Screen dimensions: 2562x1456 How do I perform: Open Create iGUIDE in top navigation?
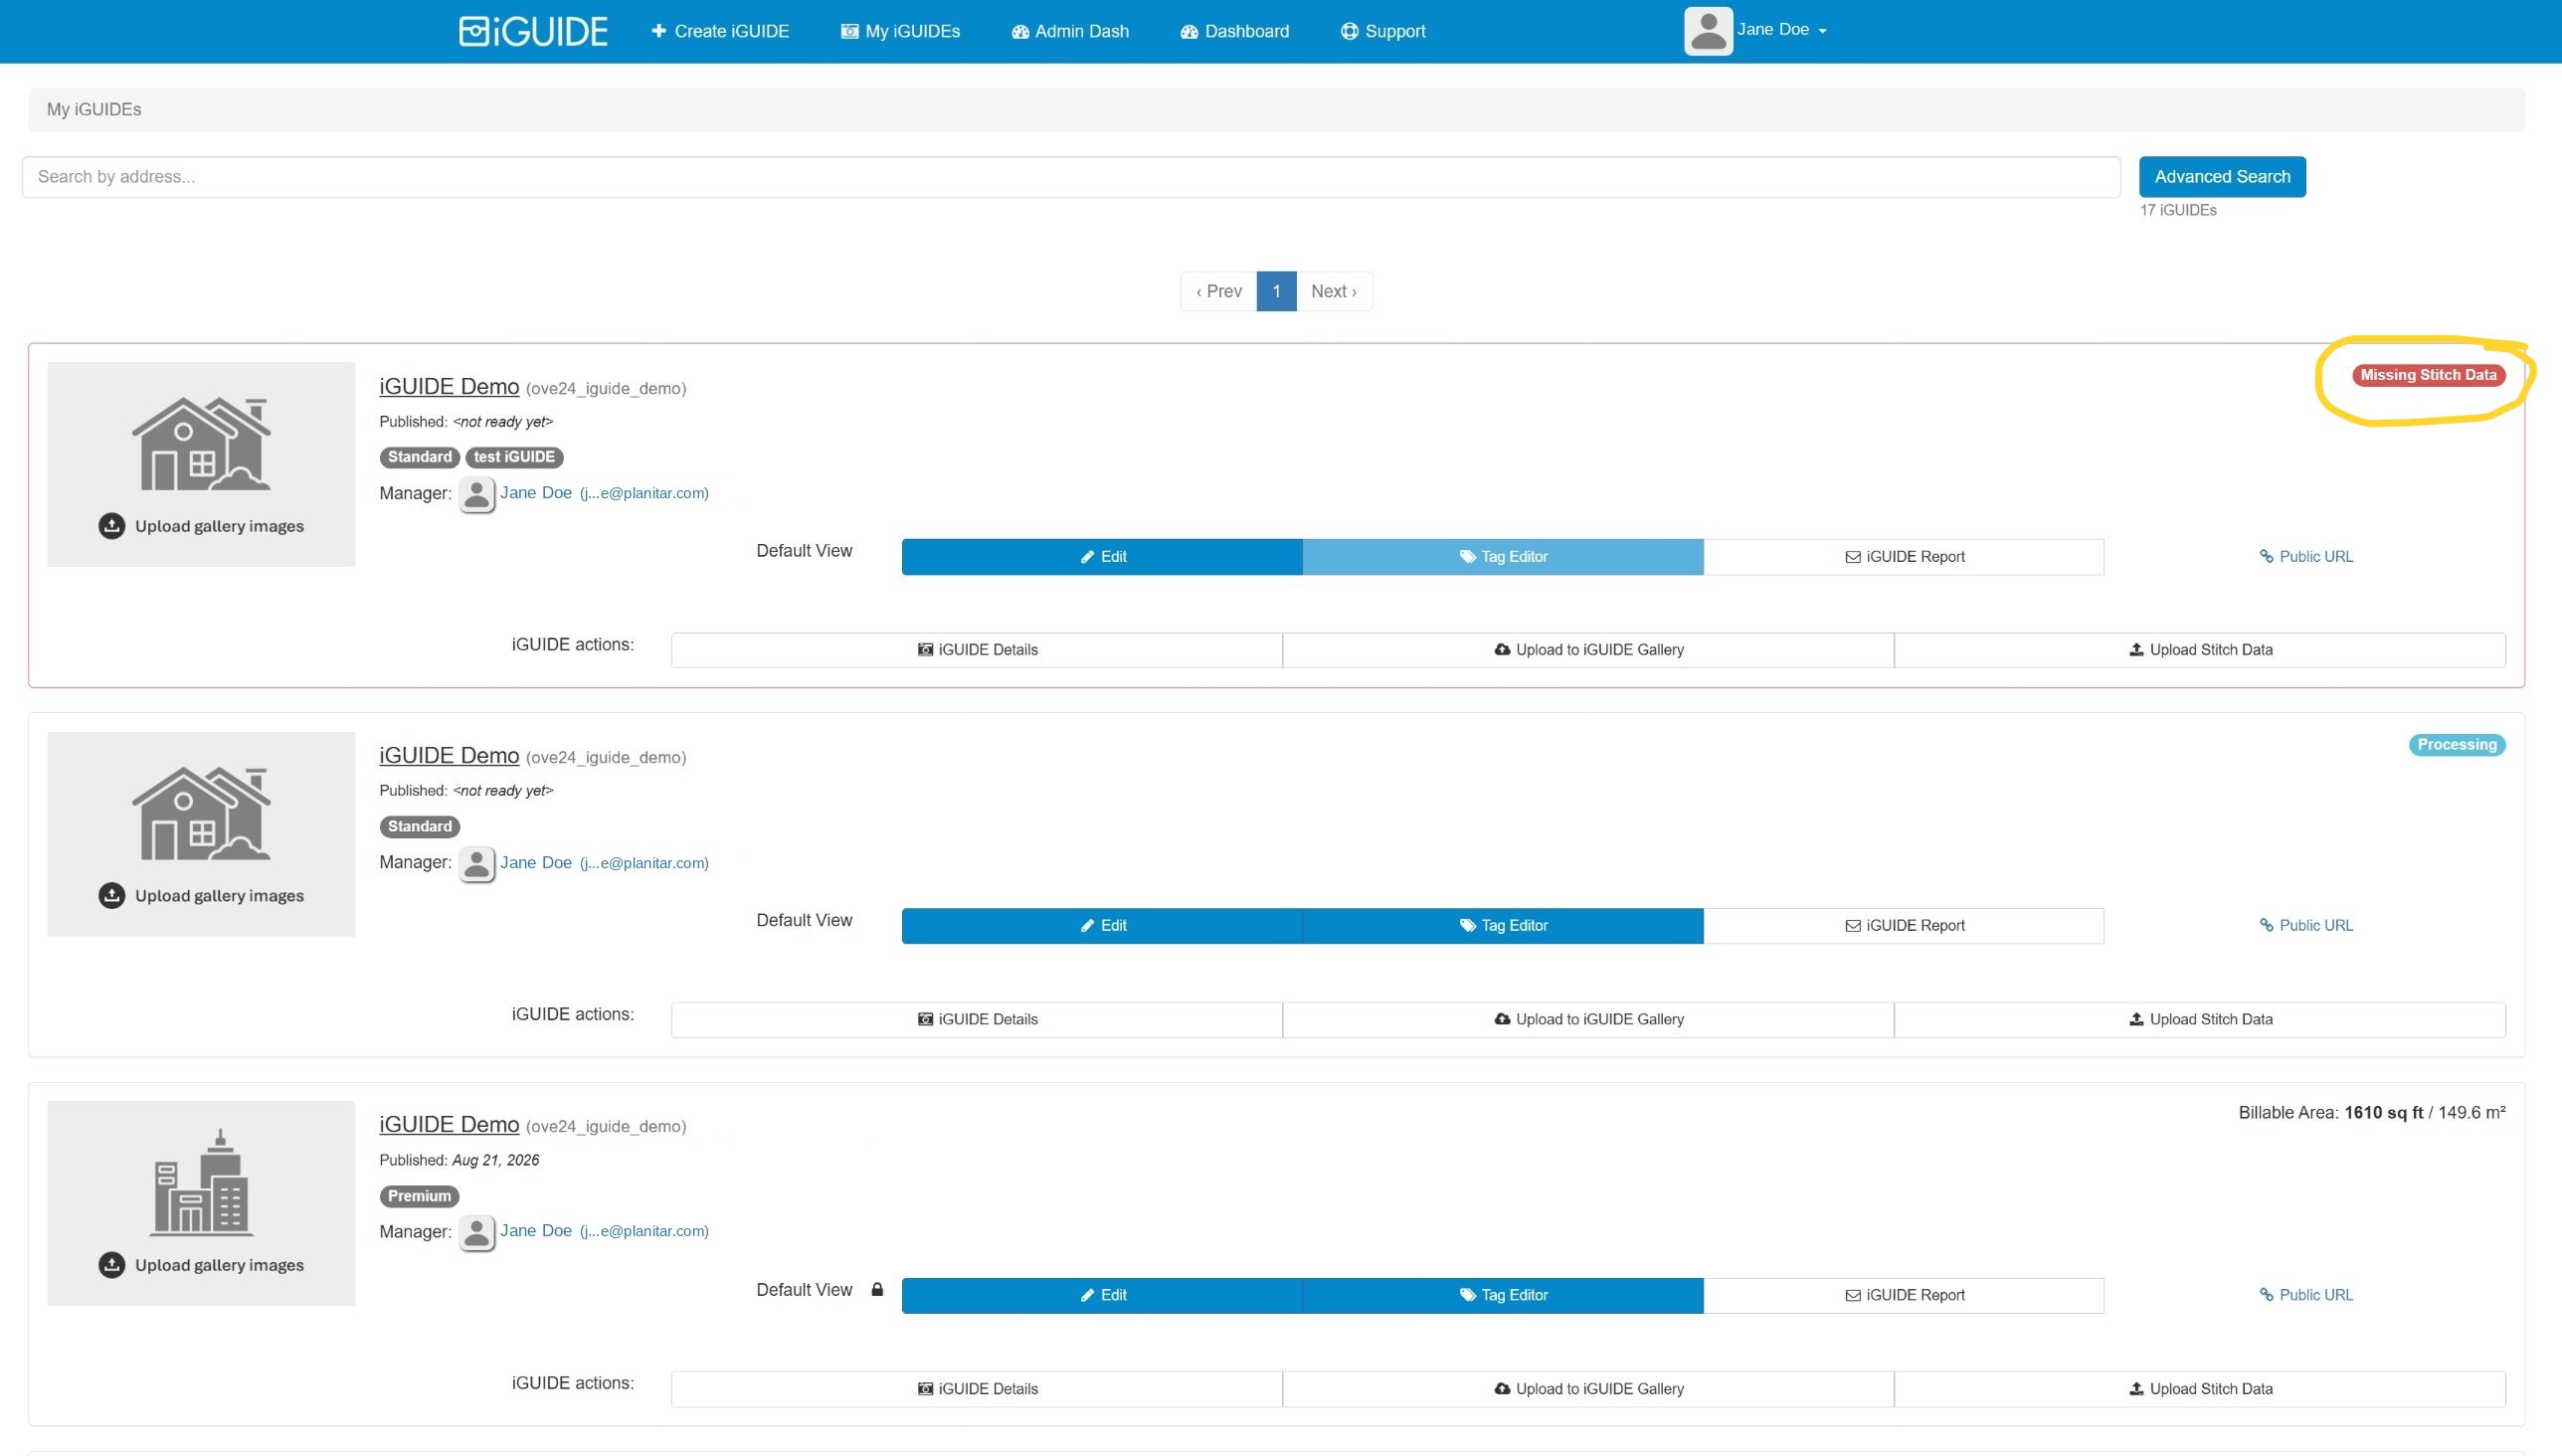point(720,31)
